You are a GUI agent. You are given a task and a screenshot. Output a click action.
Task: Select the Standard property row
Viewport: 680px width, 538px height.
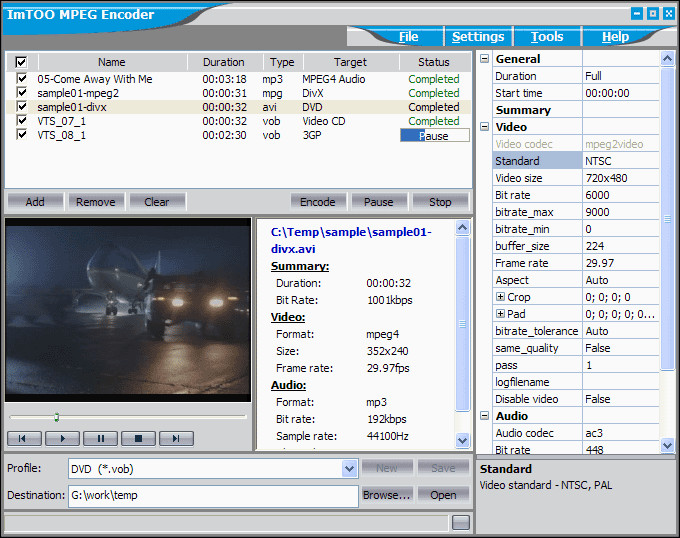[575, 161]
